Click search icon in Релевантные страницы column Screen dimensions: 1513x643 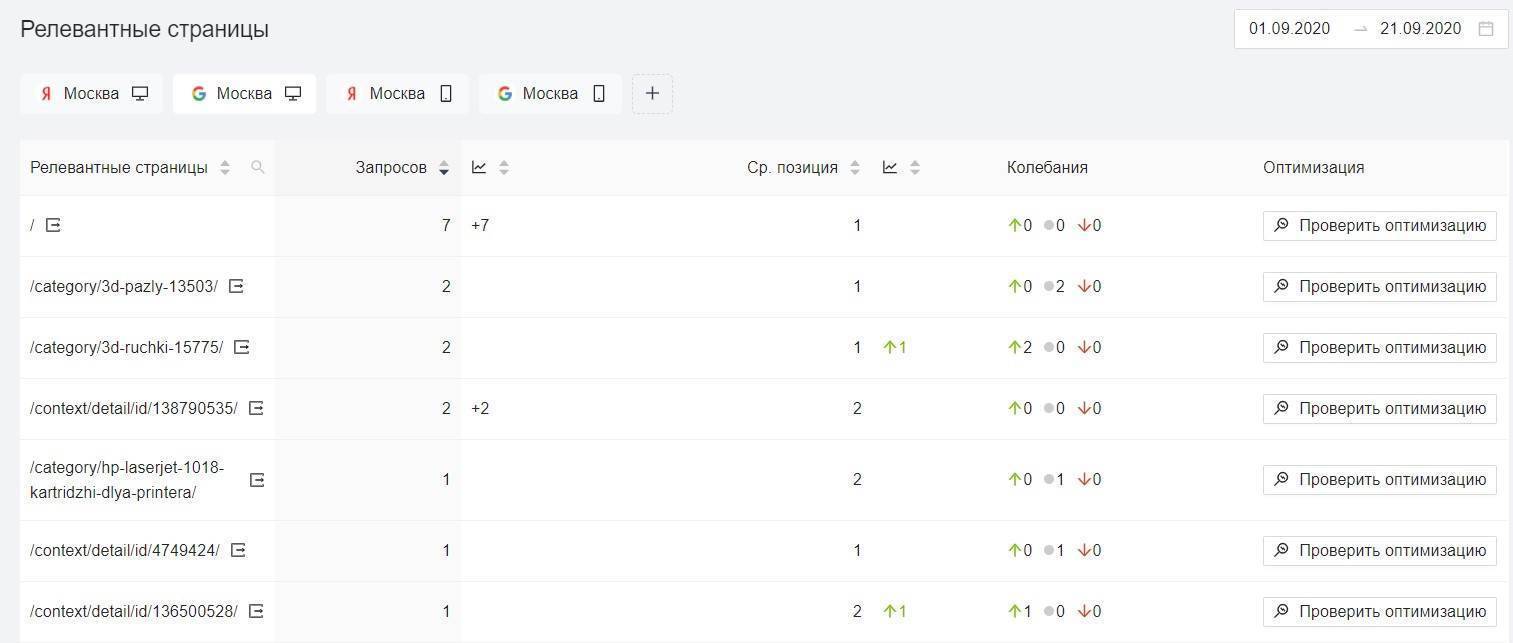pyautogui.click(x=258, y=167)
